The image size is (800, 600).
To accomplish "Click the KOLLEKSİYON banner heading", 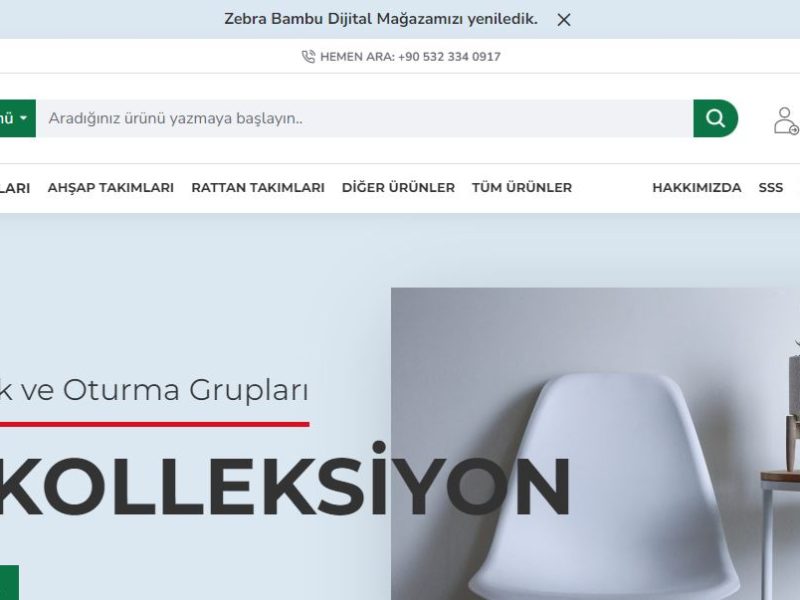I will [x=285, y=481].
